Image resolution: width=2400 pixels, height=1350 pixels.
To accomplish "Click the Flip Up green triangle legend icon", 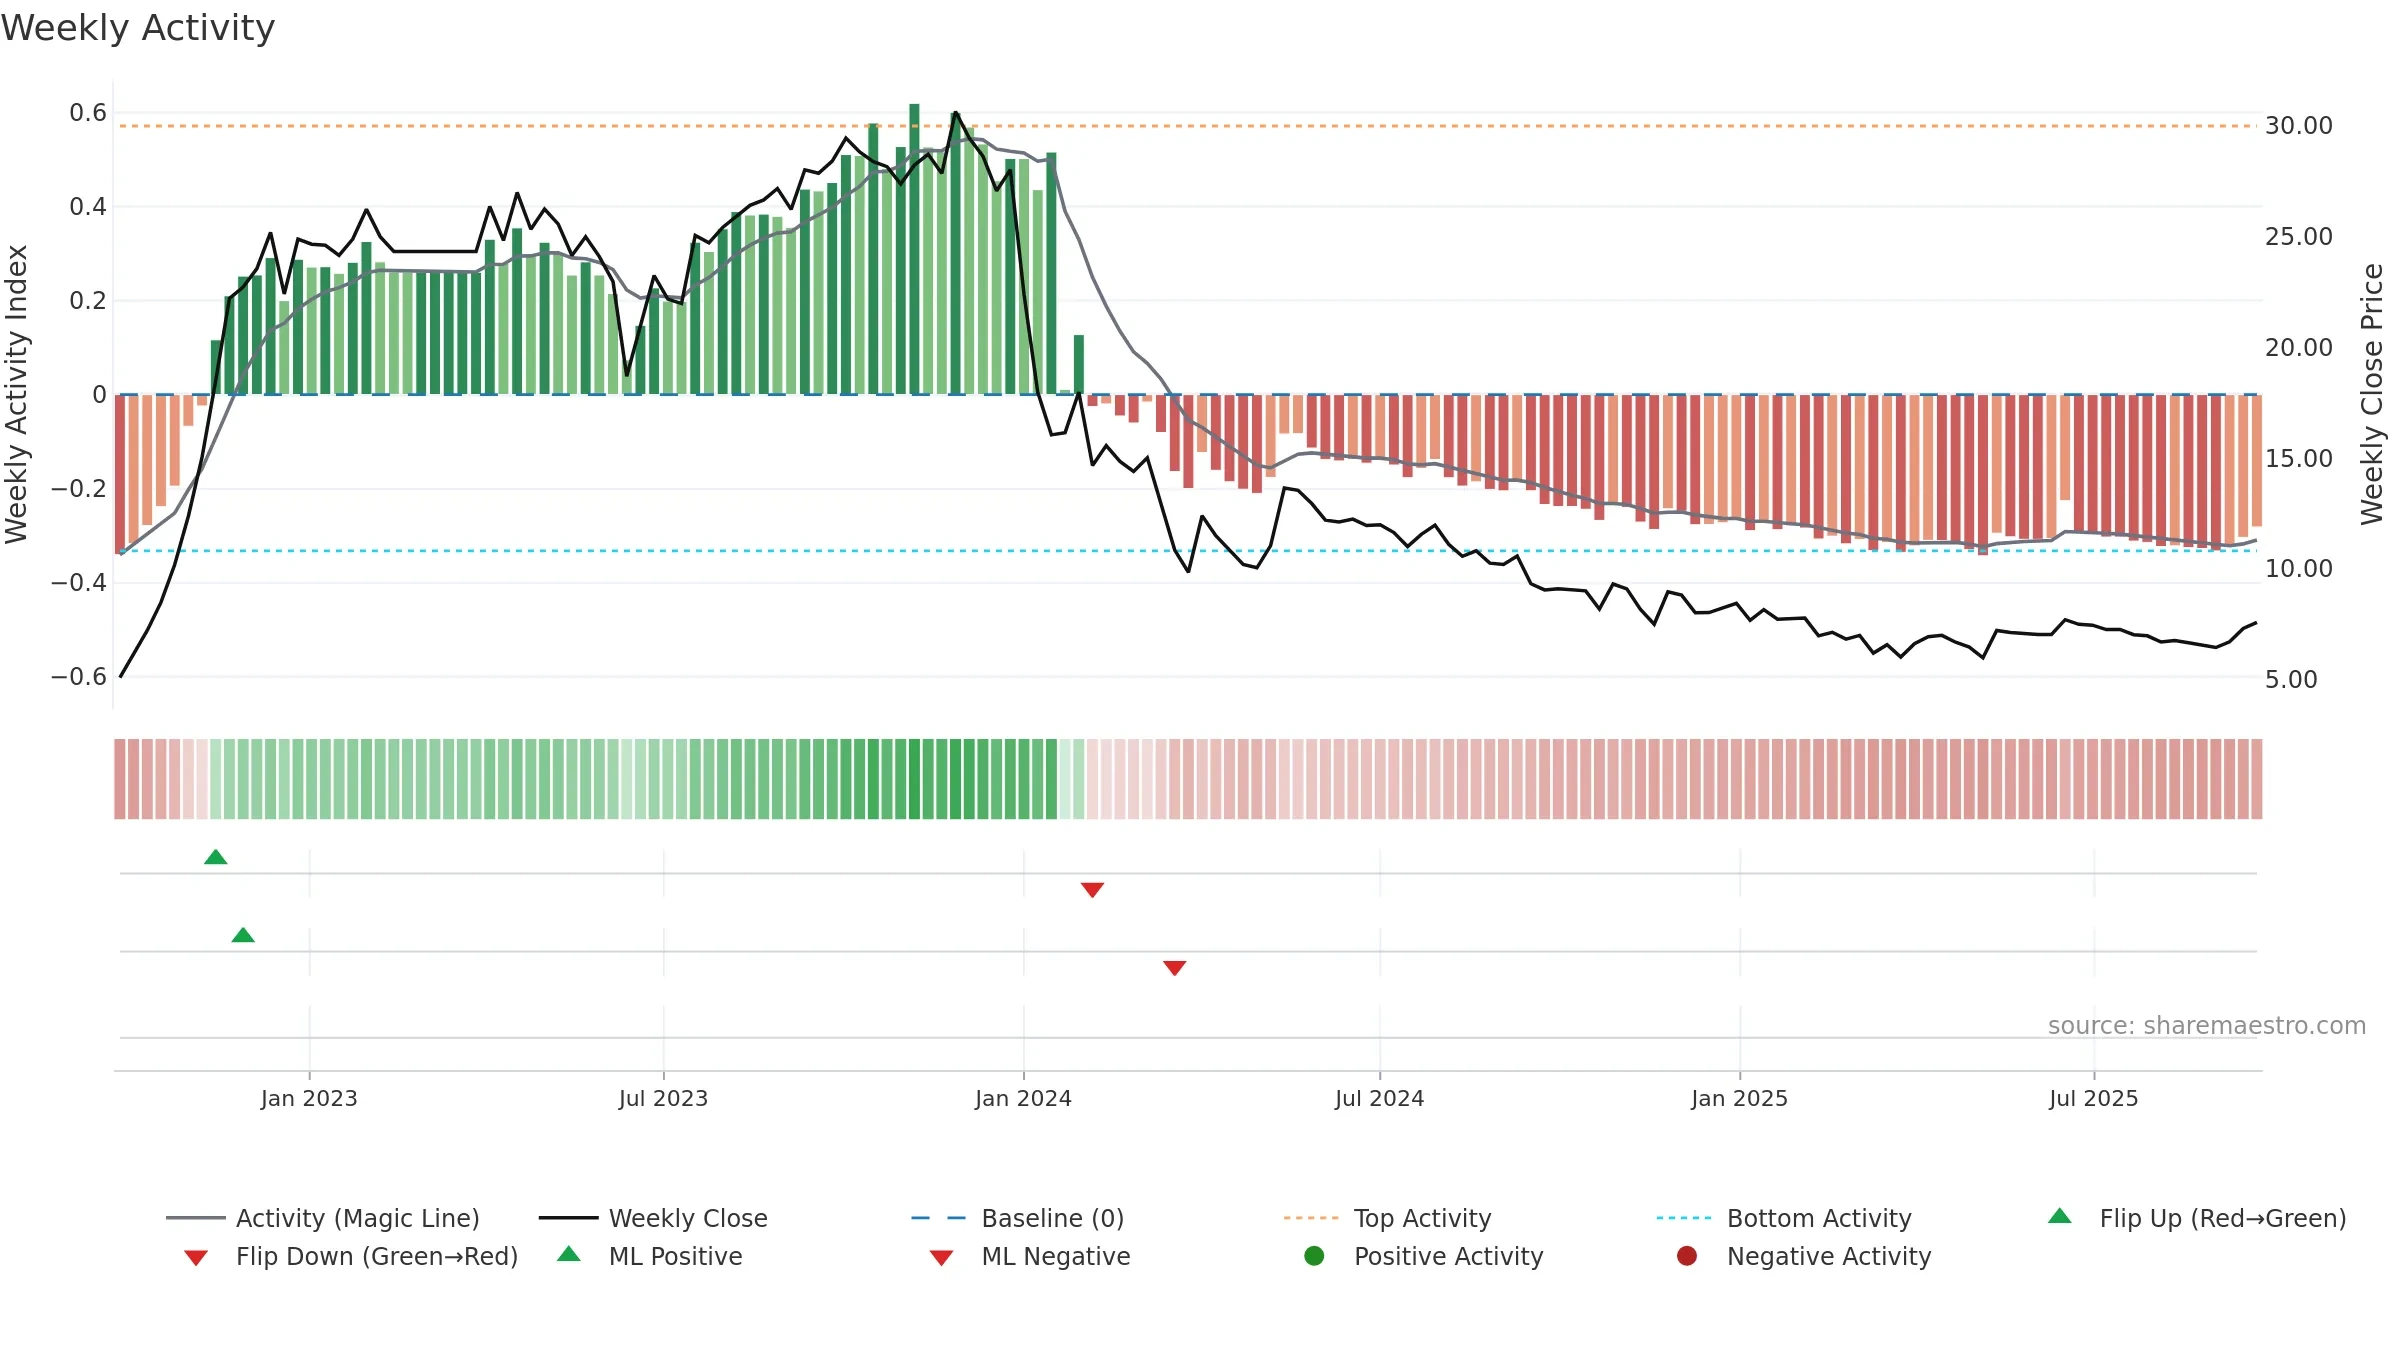I will (x=2060, y=1216).
